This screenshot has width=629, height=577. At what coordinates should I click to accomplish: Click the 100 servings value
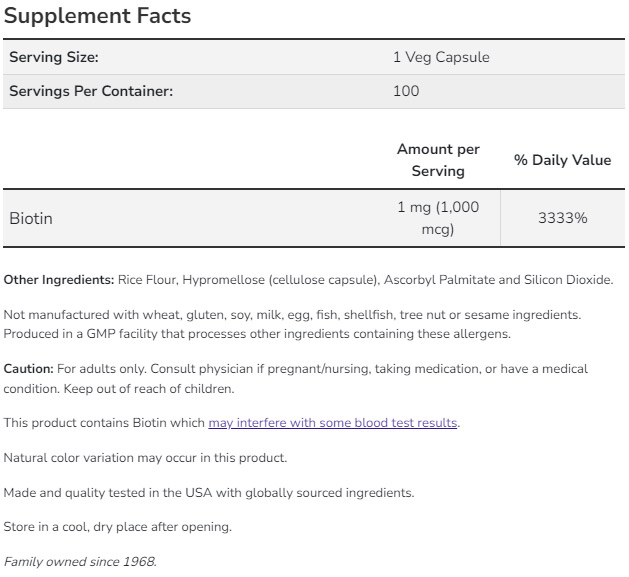pos(406,91)
